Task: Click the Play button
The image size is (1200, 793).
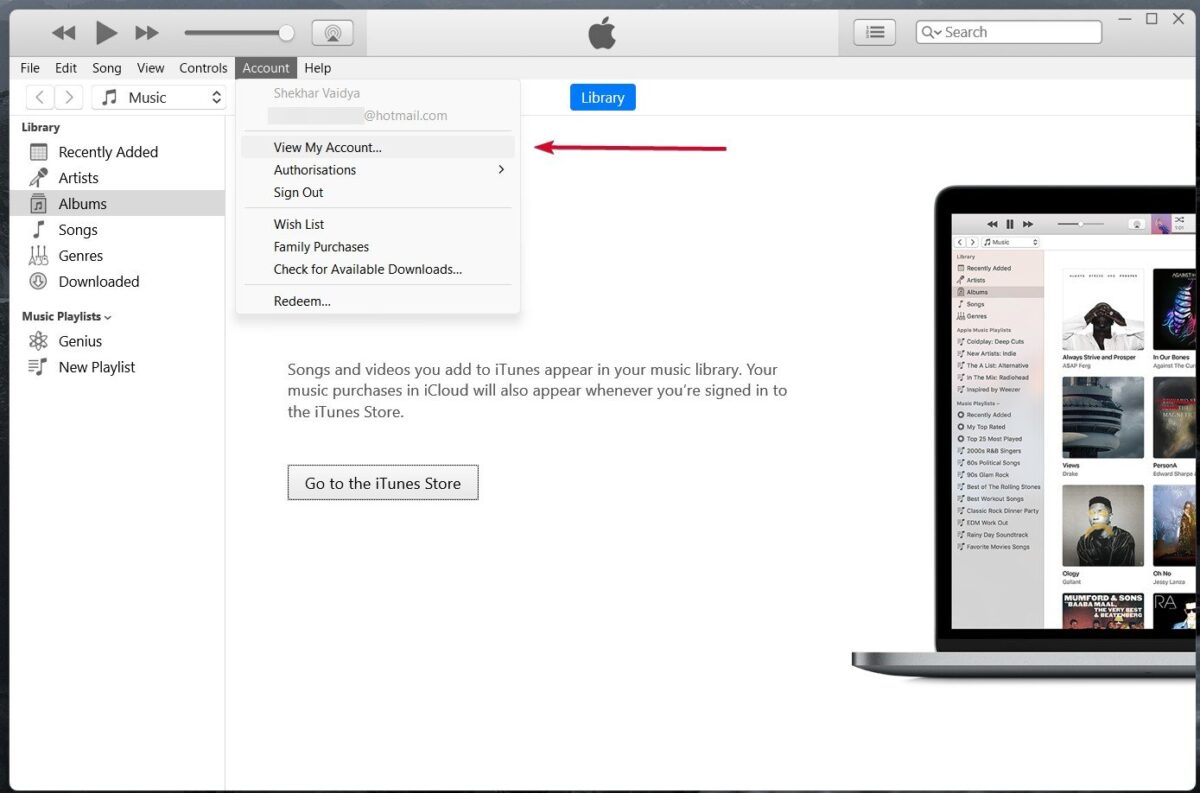Action: pyautogui.click(x=106, y=31)
